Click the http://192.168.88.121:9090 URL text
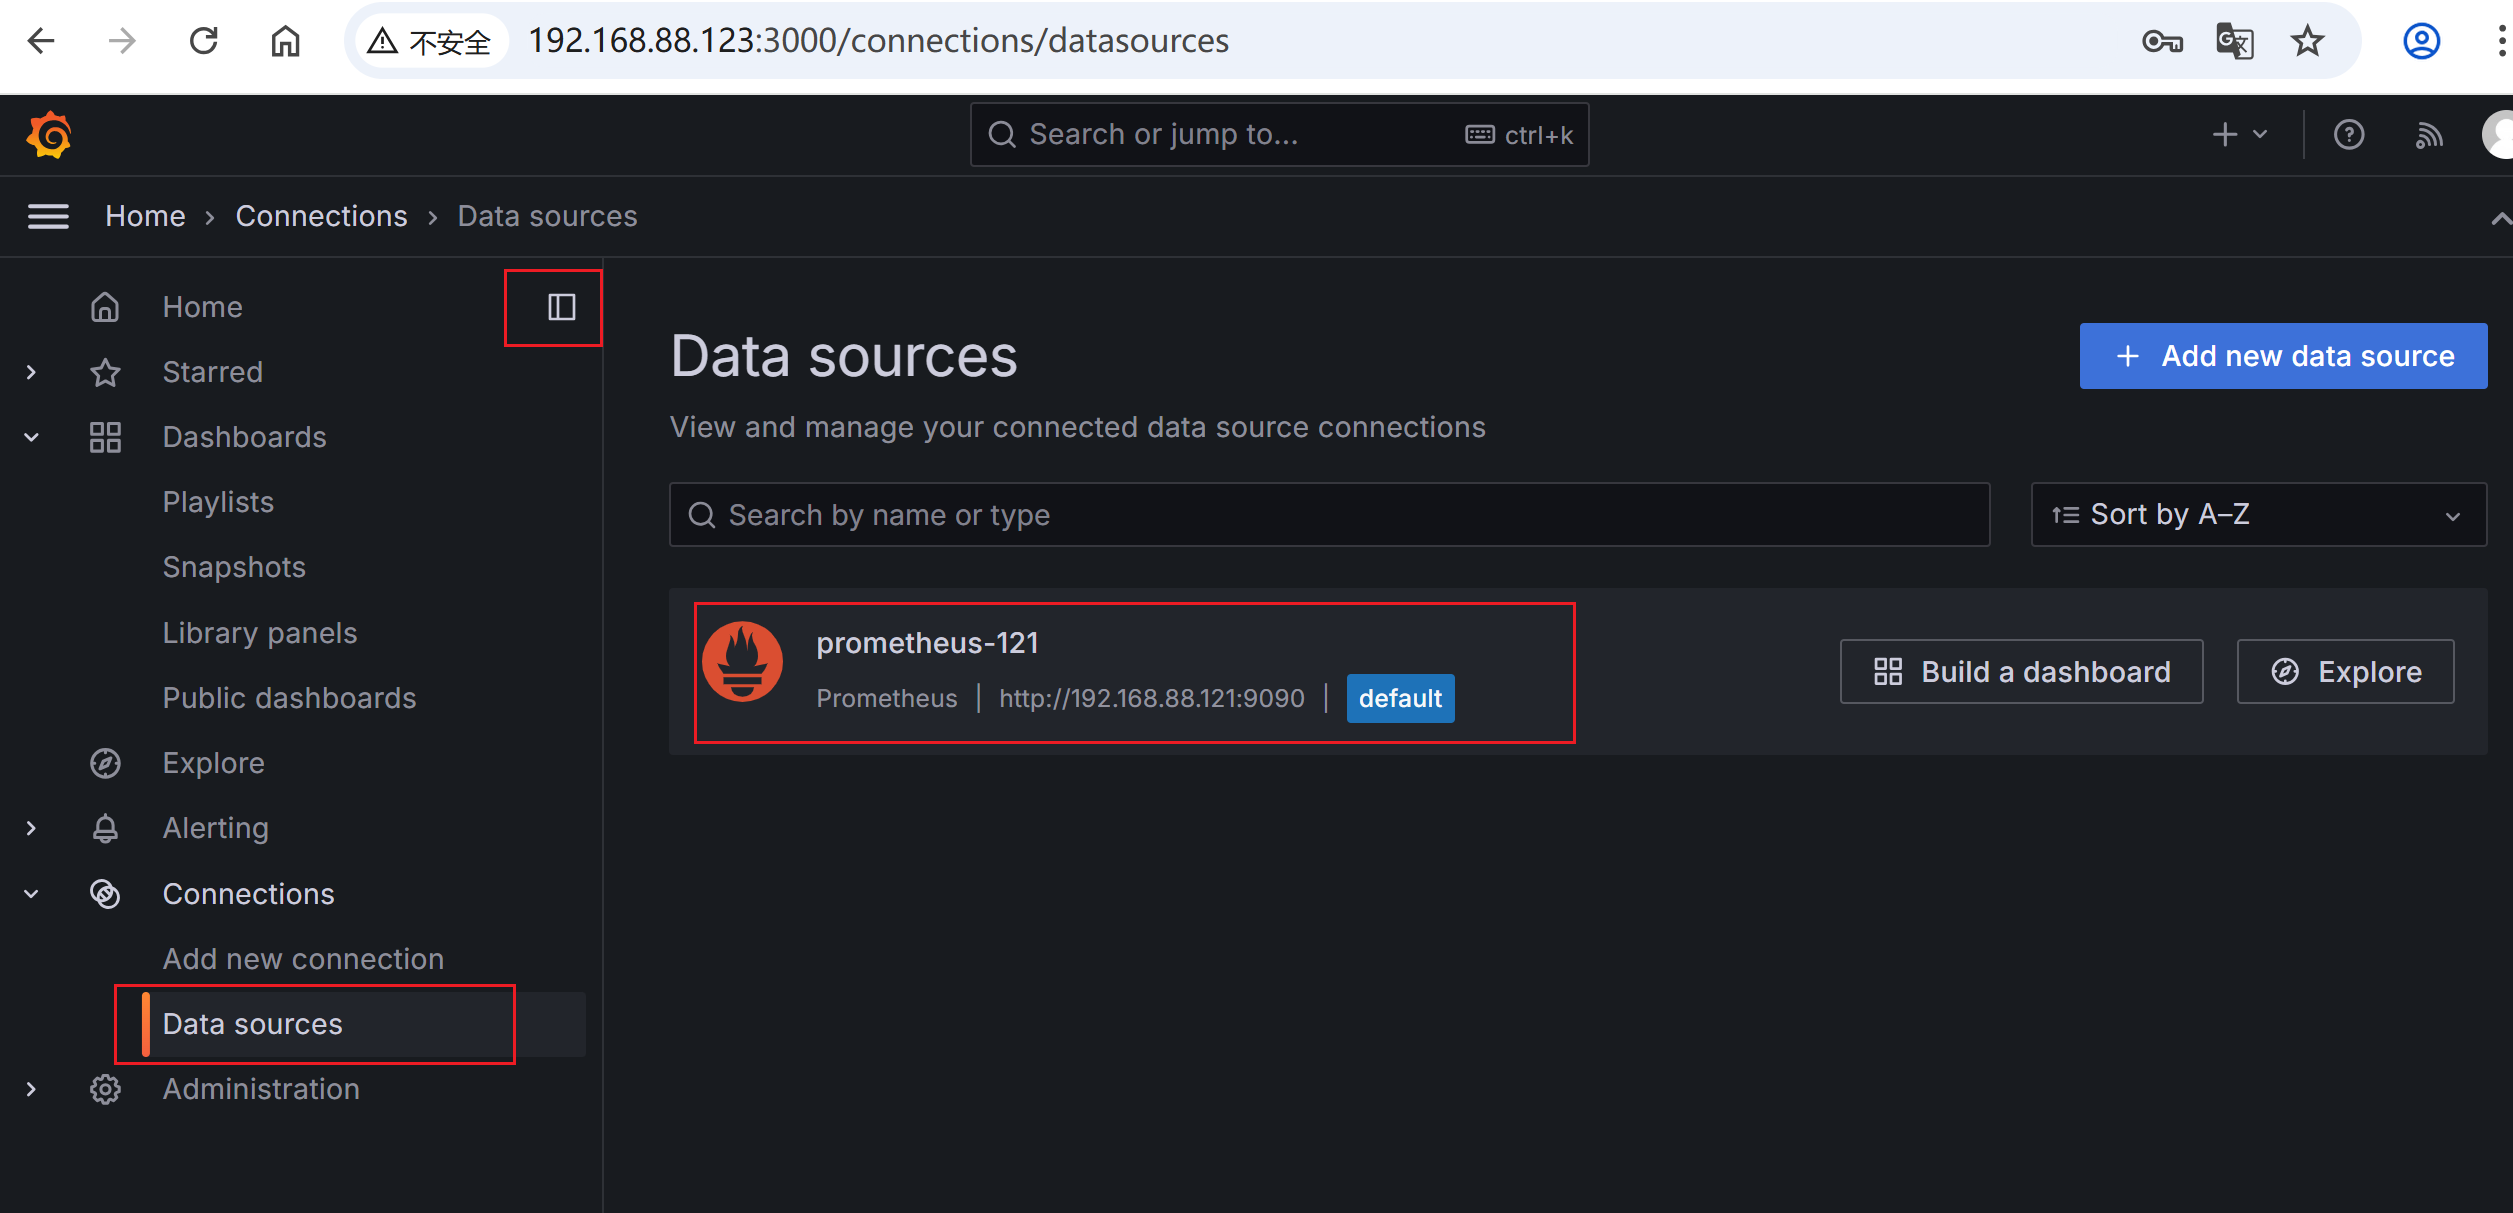Viewport: 2513px width, 1213px height. pyautogui.click(x=1152, y=698)
